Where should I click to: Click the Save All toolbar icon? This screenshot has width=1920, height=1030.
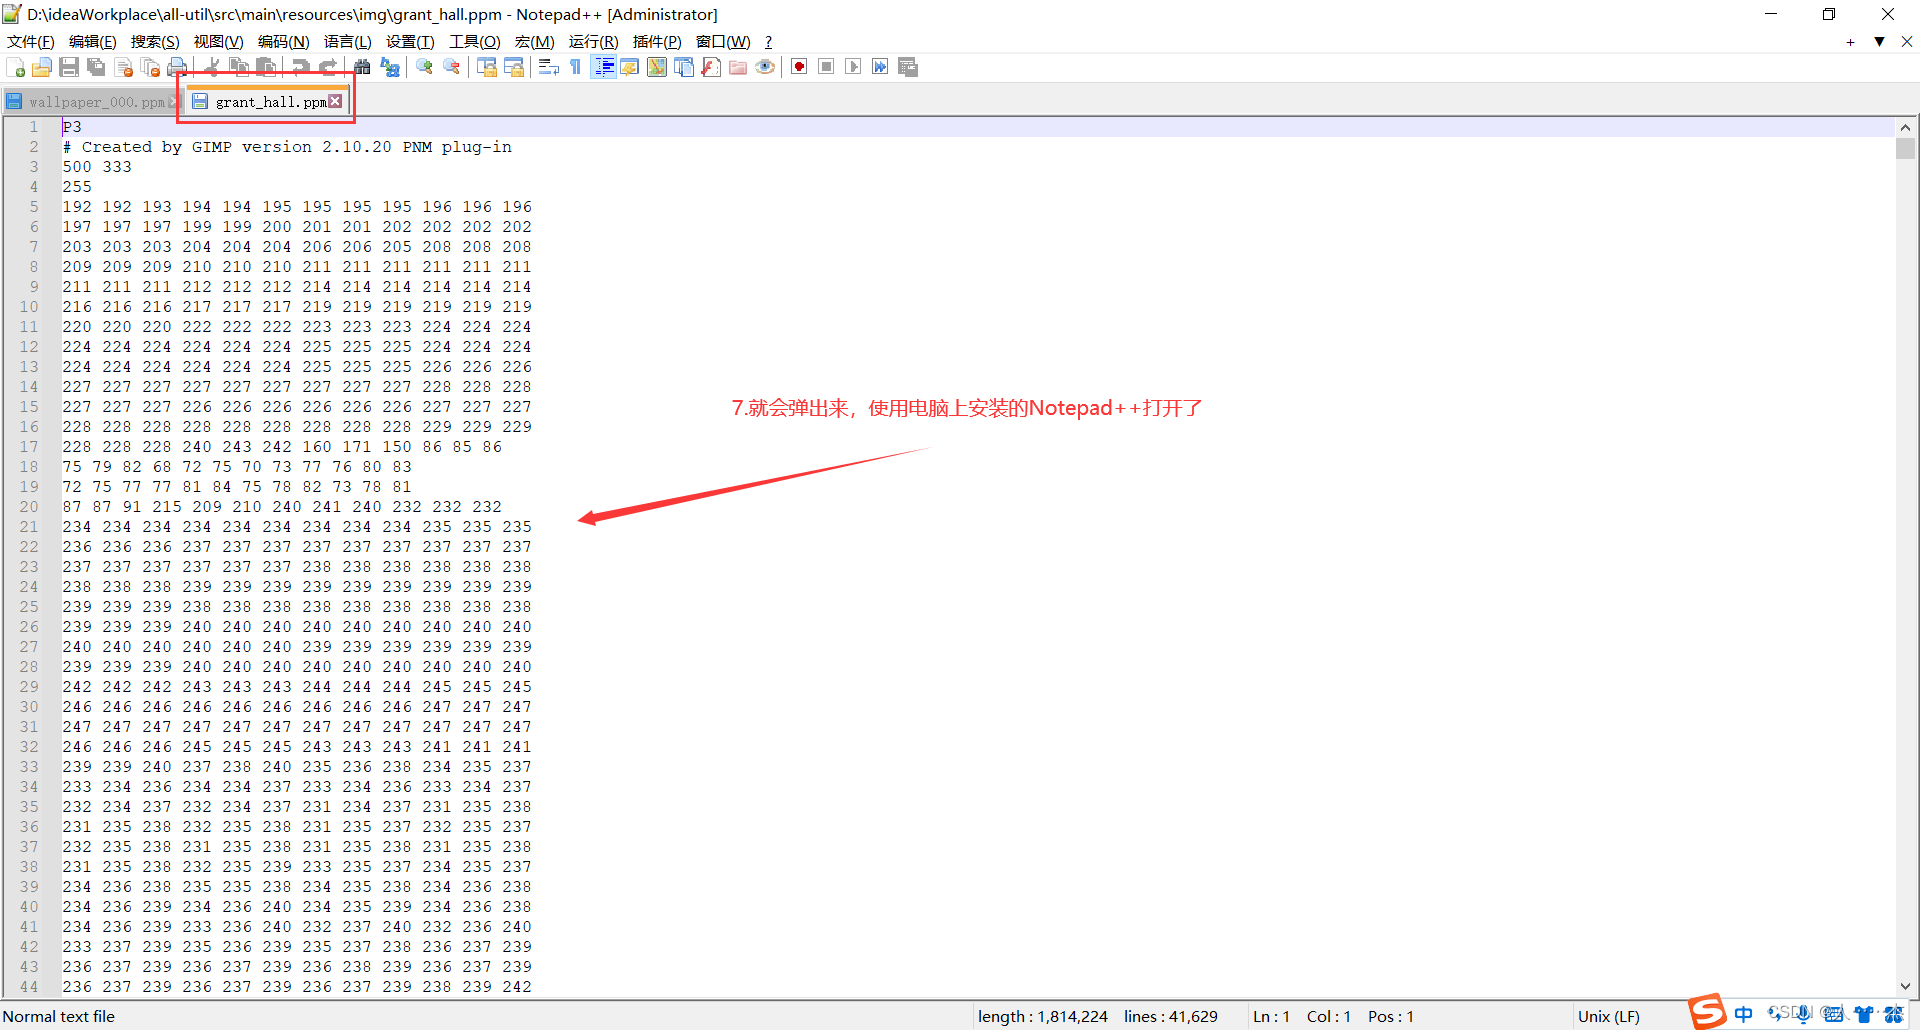point(96,67)
